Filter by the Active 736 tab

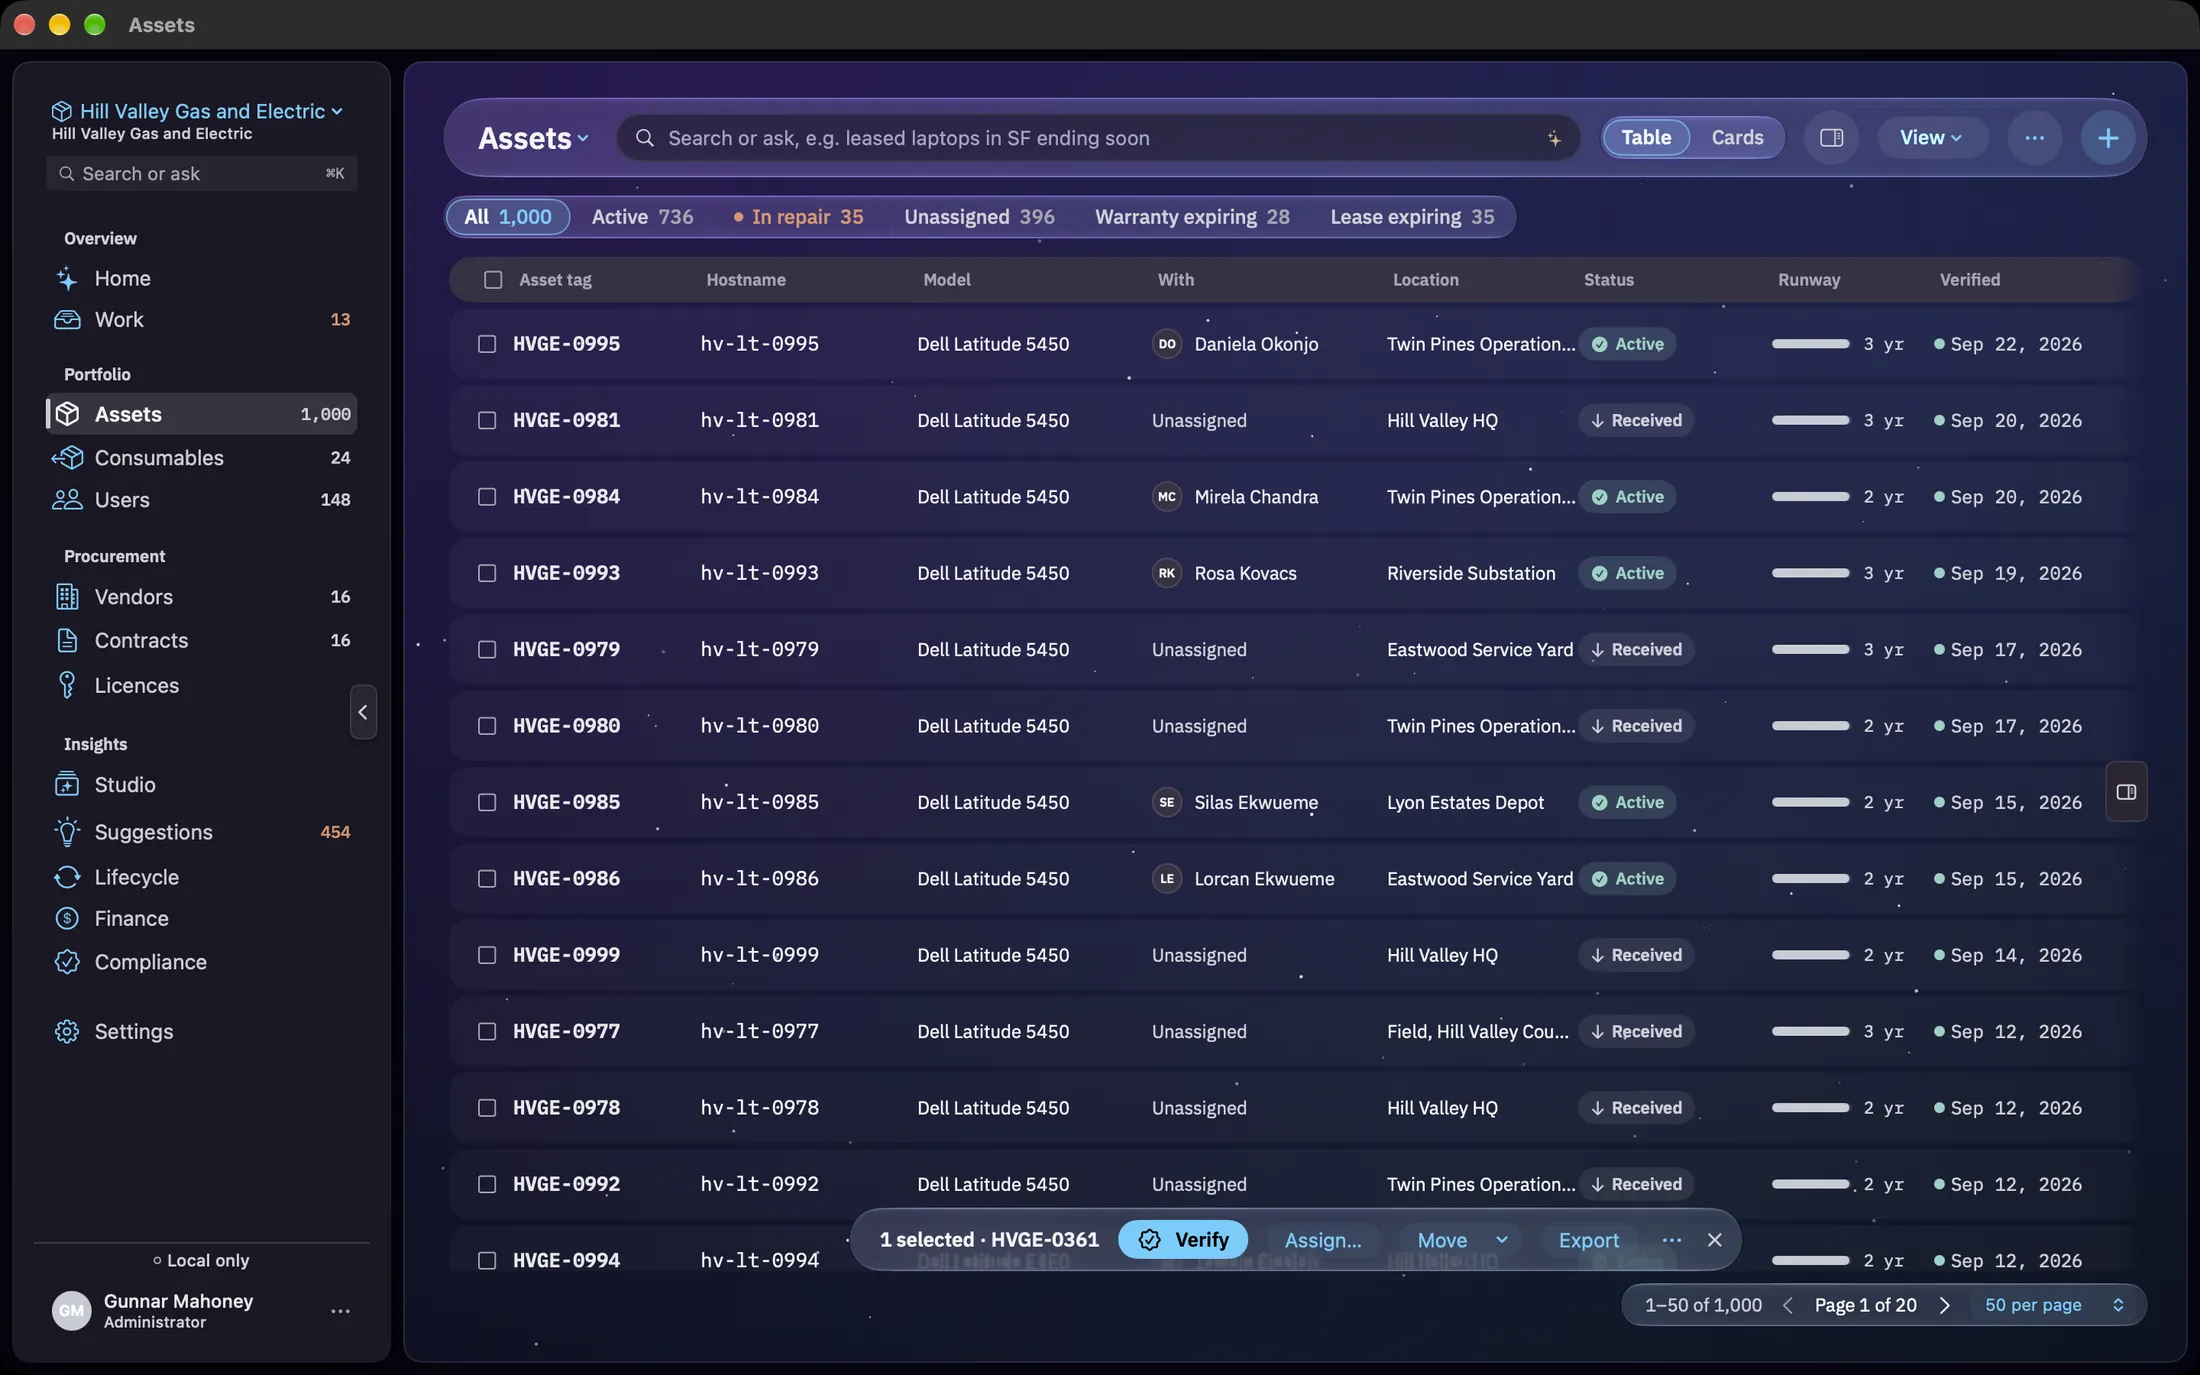point(642,217)
